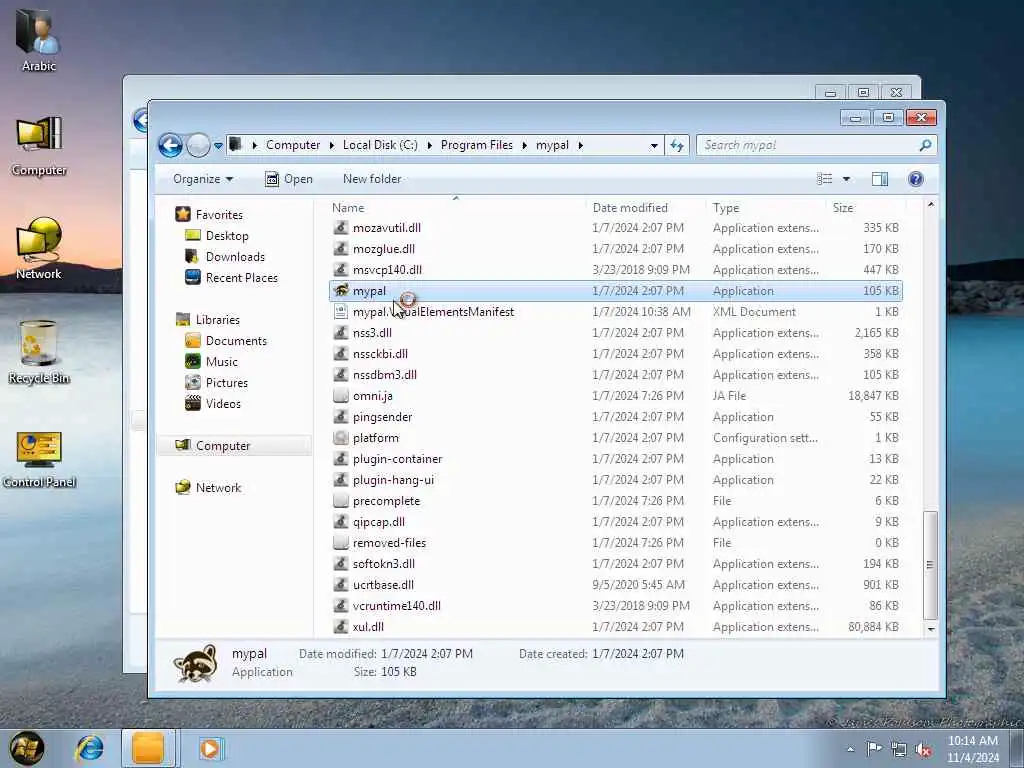Click the muted volume tray icon
The width and height of the screenshot is (1024, 768).
pos(923,749)
